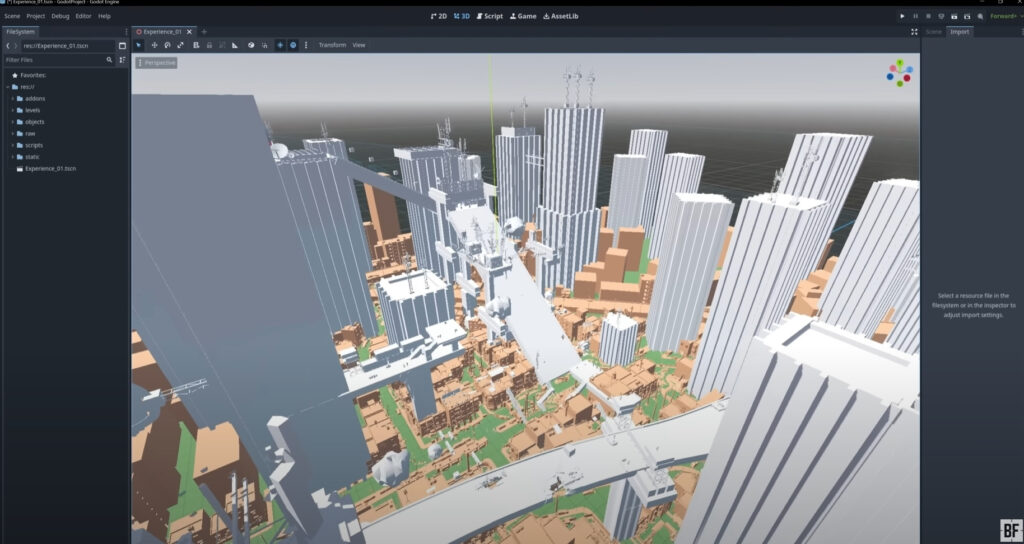Switch workspace to the Script editor

click(x=489, y=16)
